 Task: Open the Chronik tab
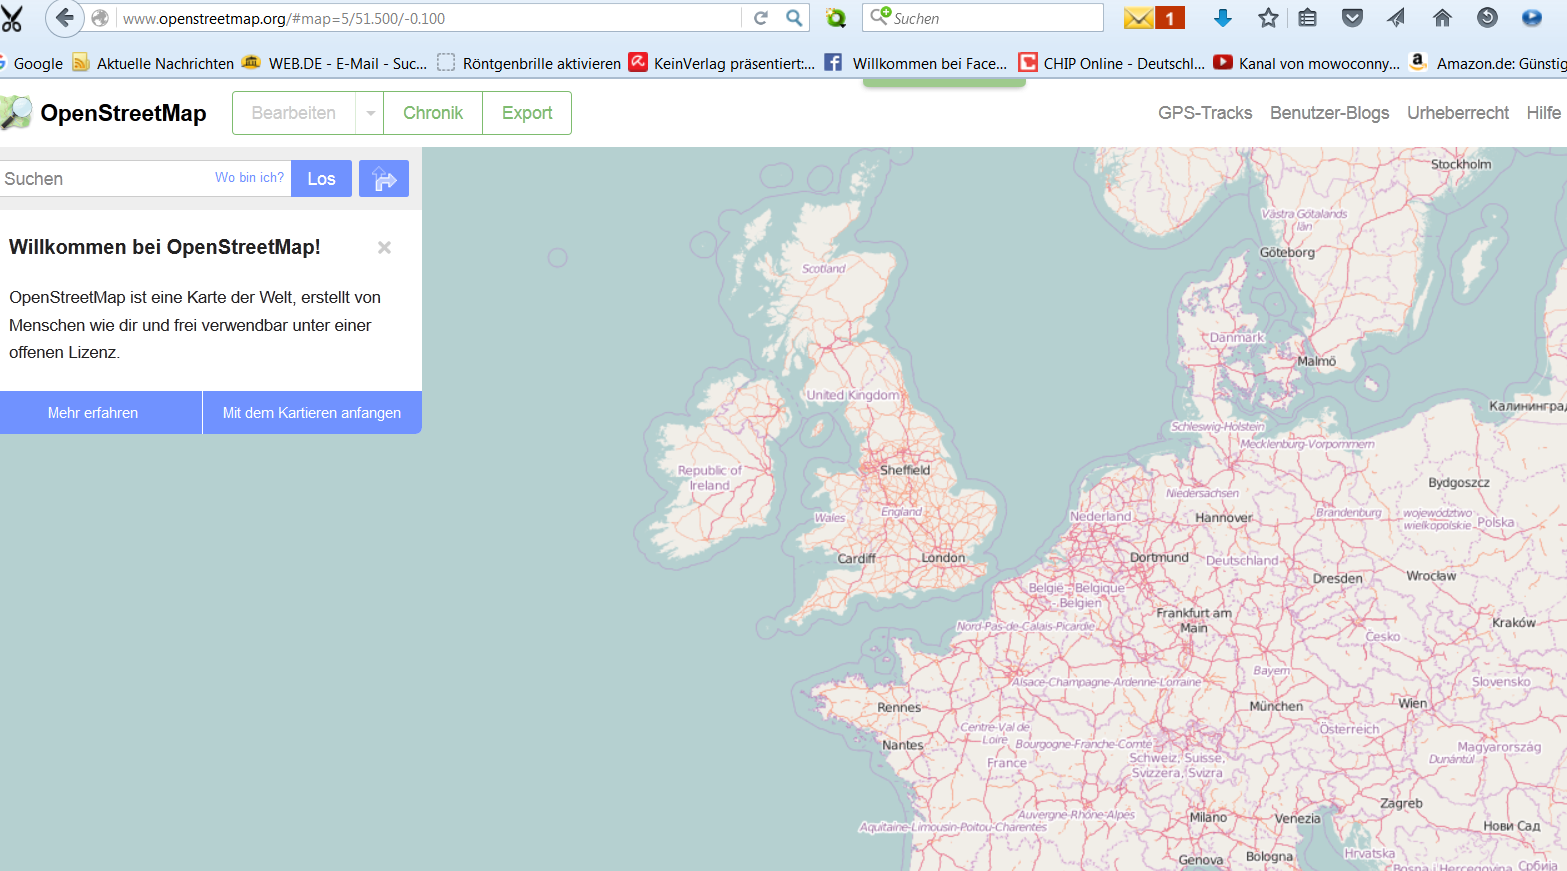pos(432,113)
